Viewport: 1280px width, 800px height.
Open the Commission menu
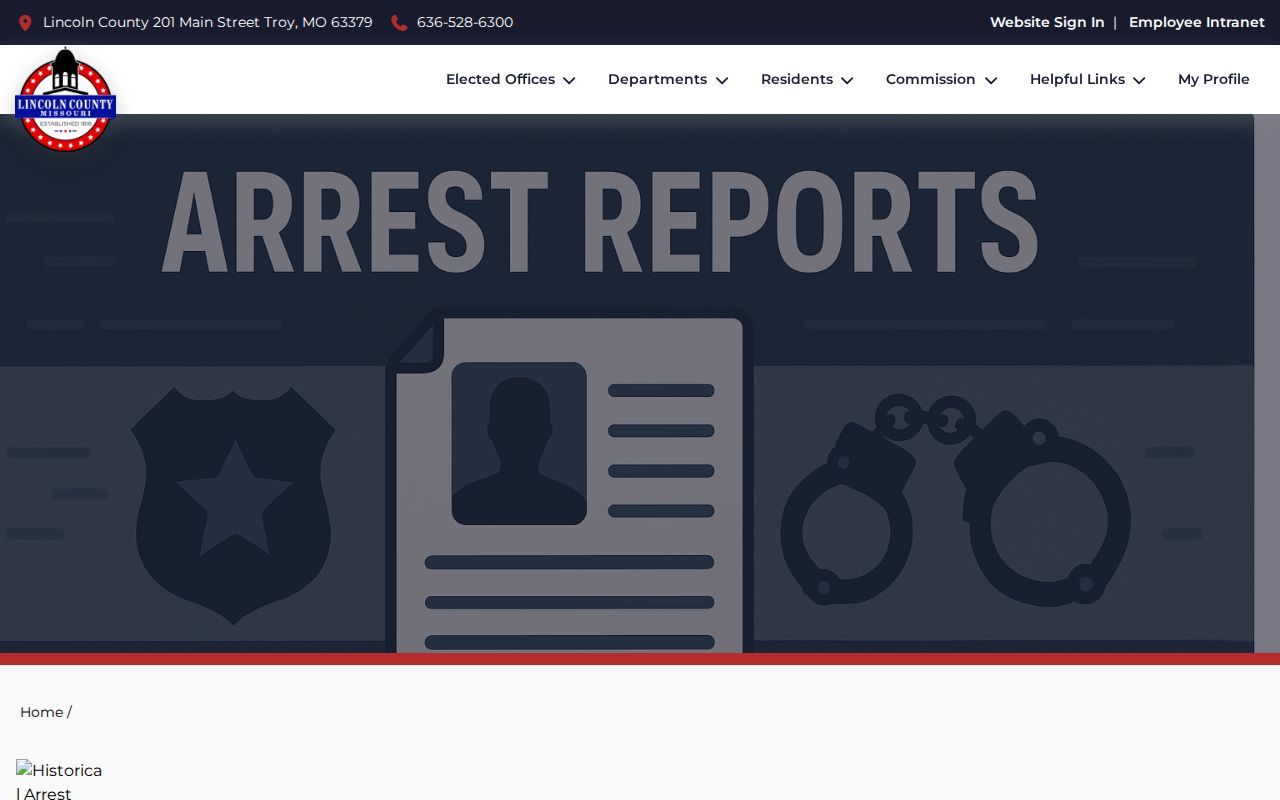(x=942, y=79)
